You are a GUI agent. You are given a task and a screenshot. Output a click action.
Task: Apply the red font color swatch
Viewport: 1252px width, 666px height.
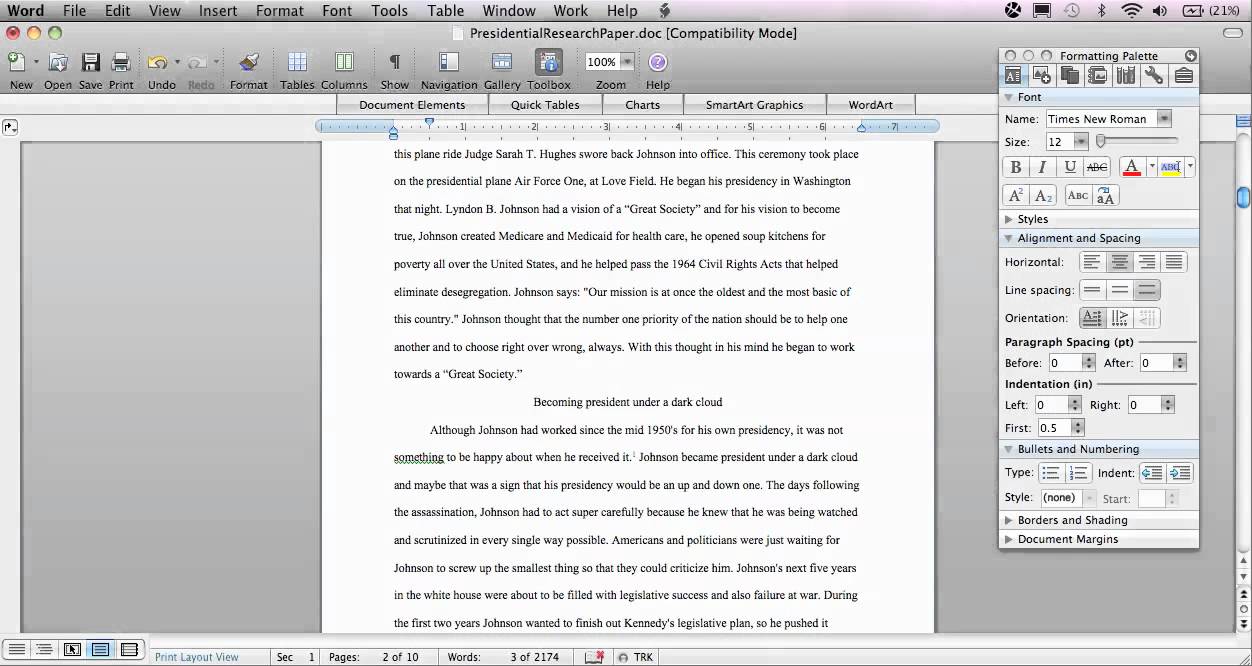(1132, 167)
